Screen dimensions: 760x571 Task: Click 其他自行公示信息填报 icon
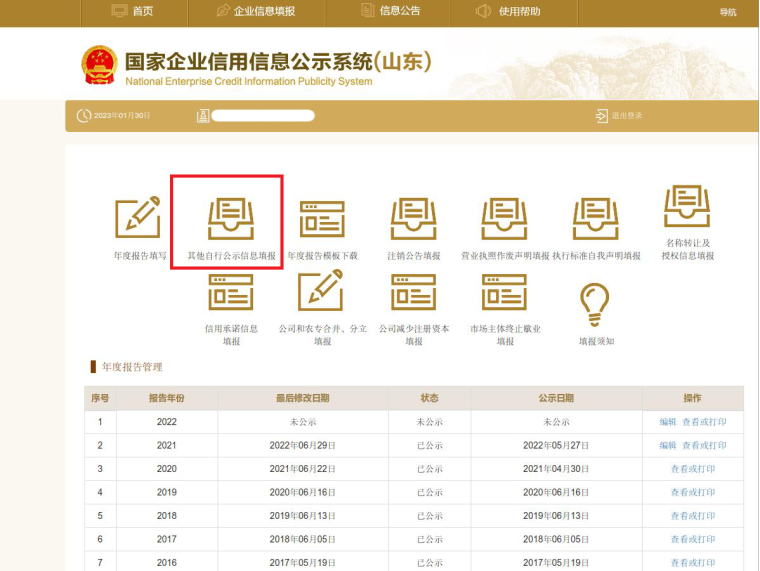tap(230, 219)
